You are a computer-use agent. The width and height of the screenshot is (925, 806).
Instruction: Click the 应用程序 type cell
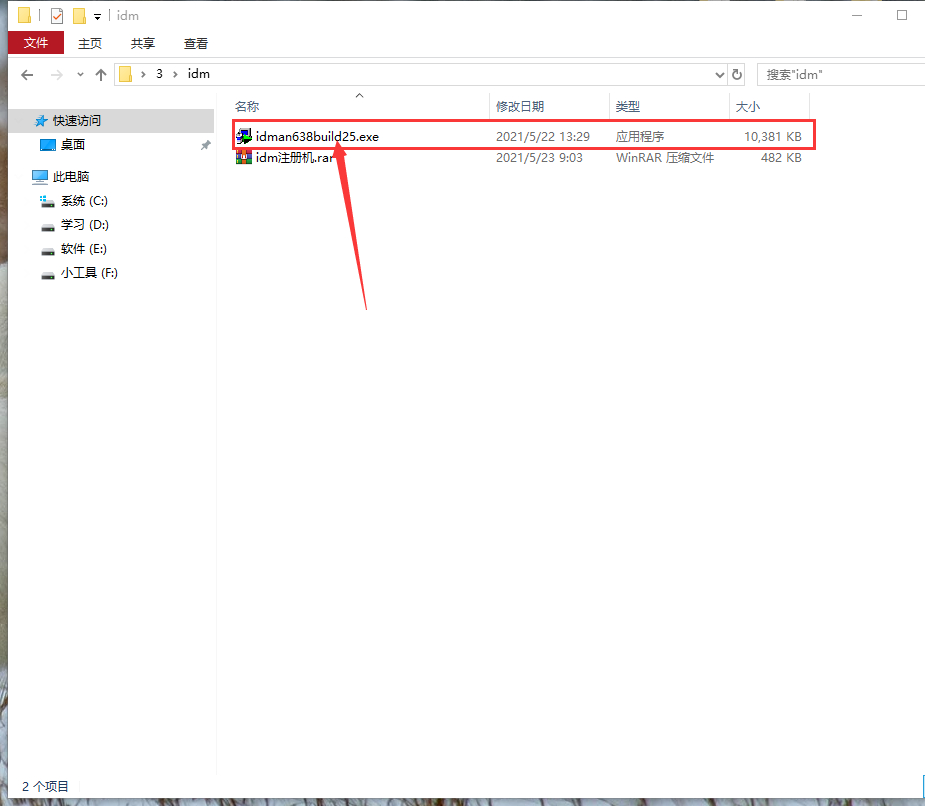tap(640, 136)
